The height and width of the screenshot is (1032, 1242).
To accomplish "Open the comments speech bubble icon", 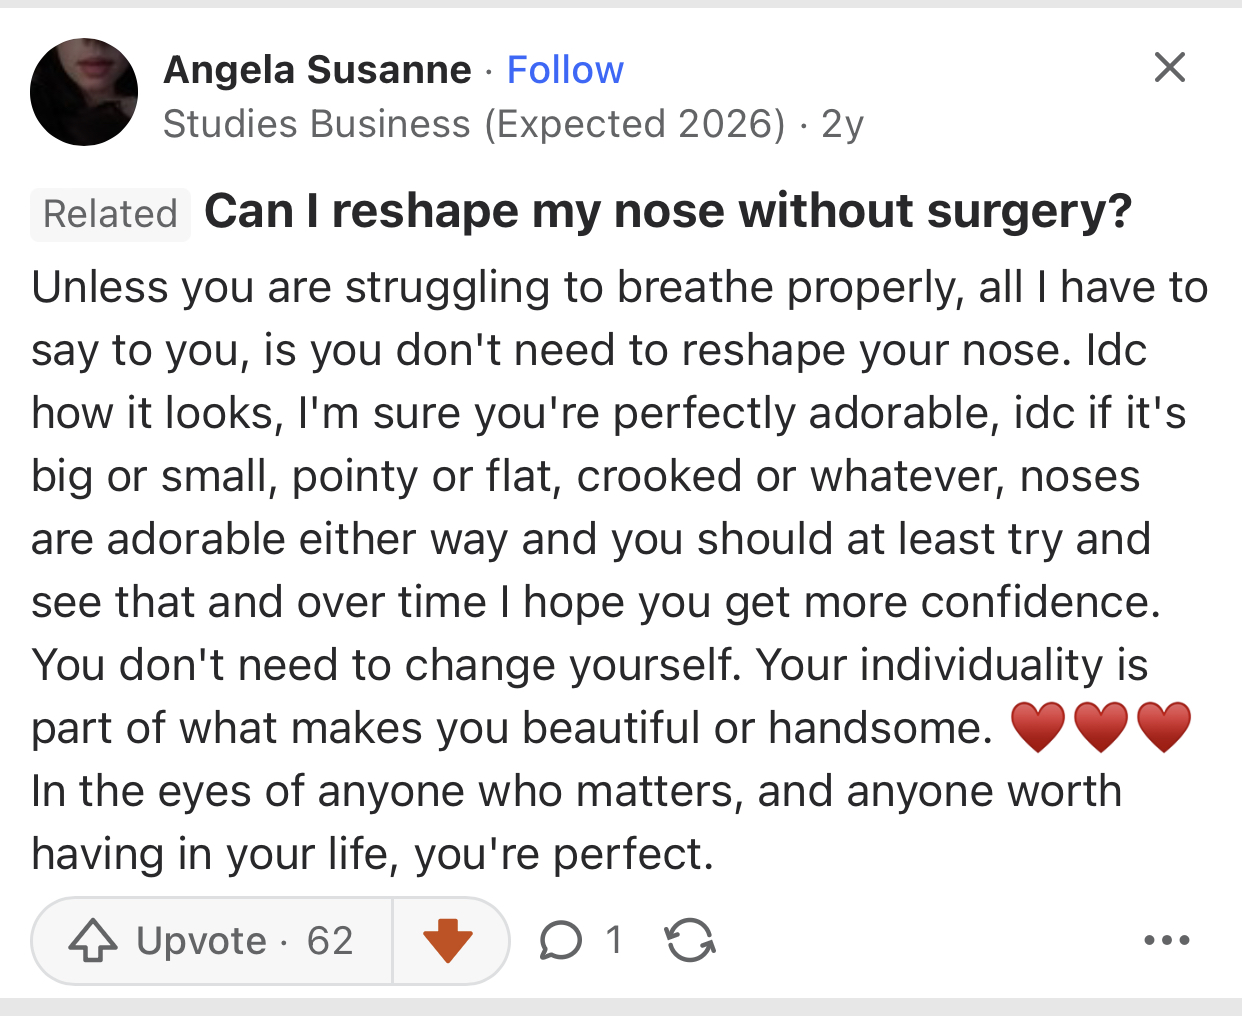I will click(560, 940).
